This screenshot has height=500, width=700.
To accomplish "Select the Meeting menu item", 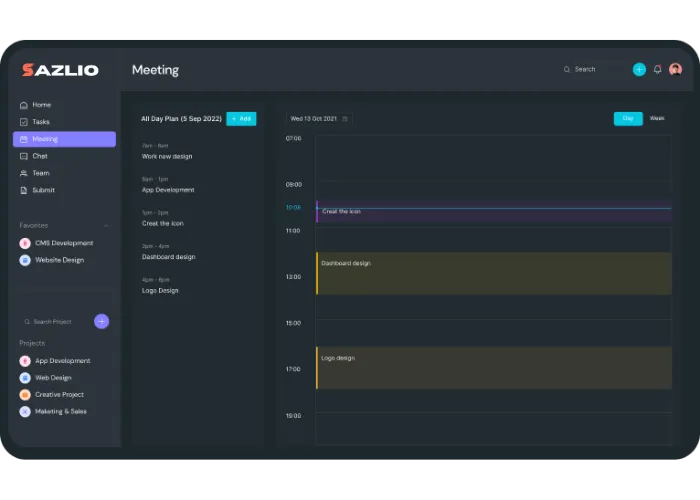I will coord(64,139).
